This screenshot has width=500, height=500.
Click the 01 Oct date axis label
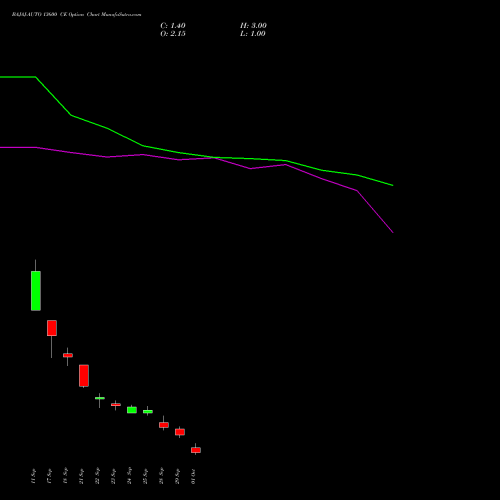coord(193,476)
